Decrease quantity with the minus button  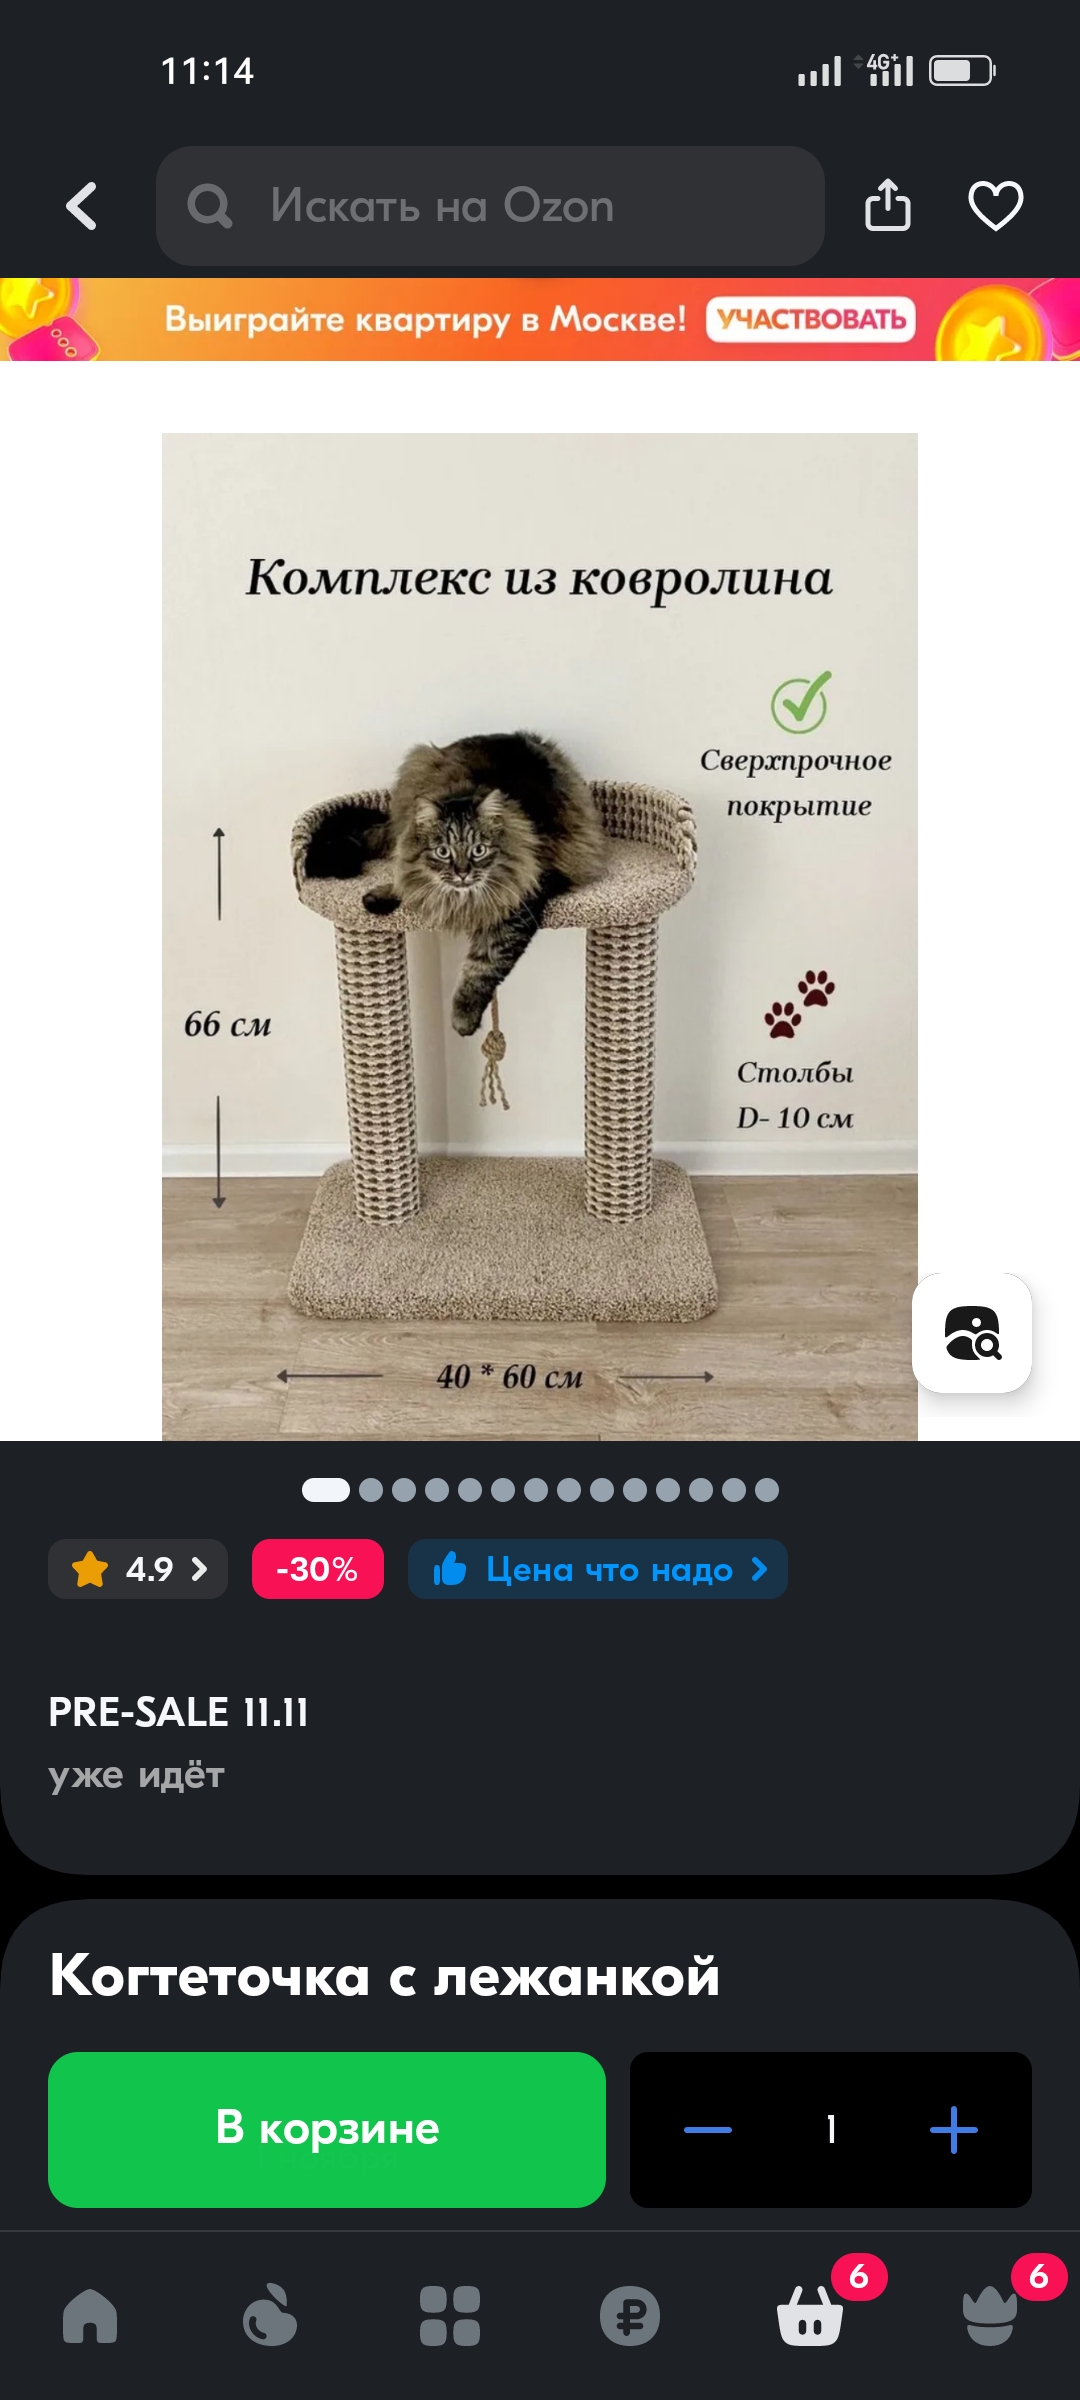[708, 2130]
